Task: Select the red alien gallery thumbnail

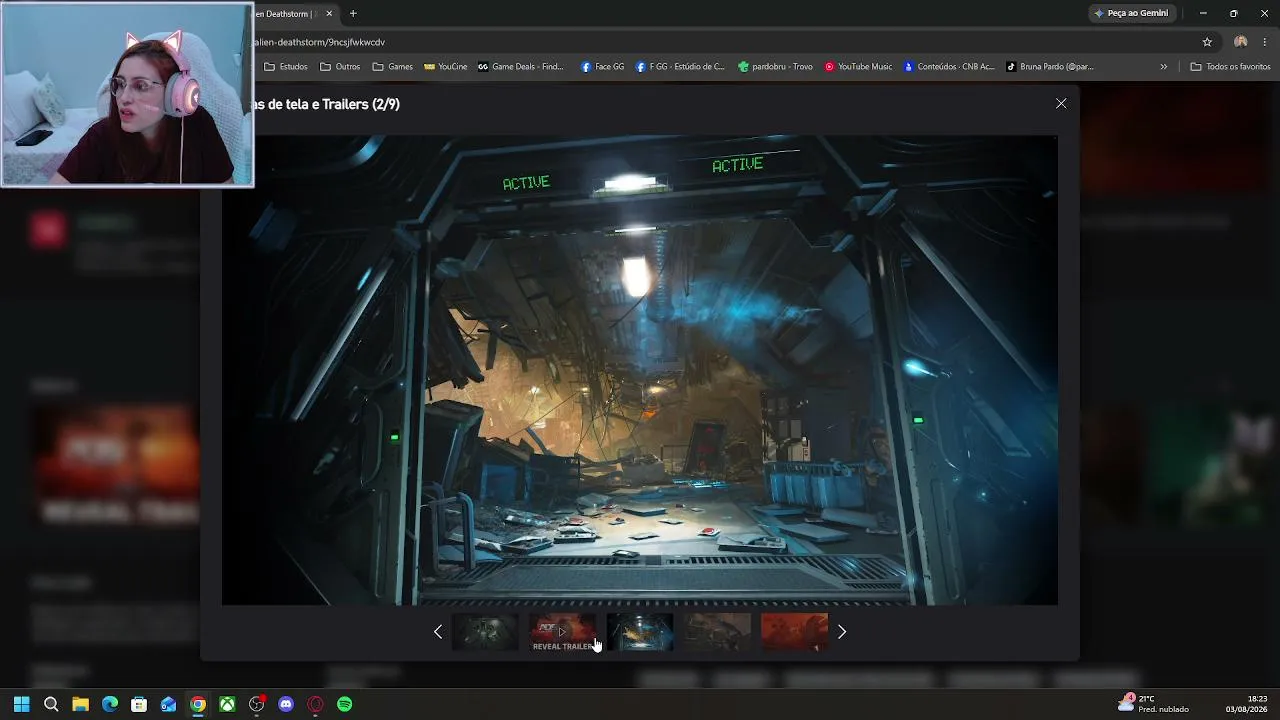Action: point(794,632)
